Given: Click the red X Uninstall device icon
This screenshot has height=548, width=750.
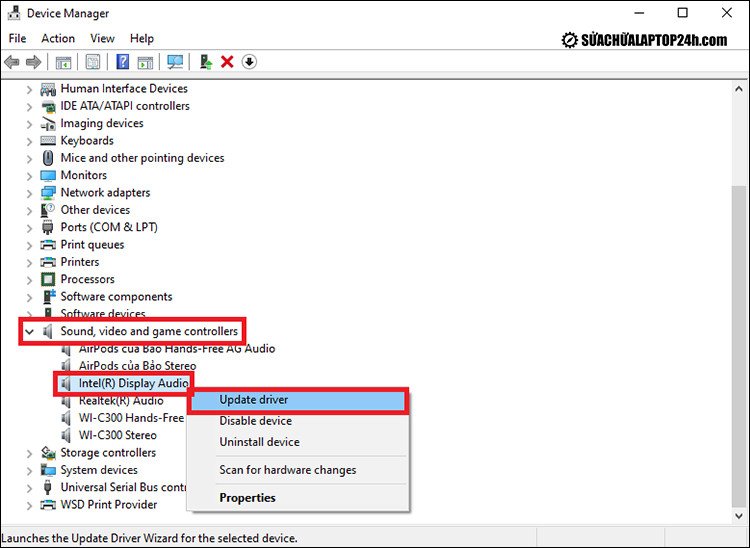Looking at the screenshot, I should click(x=227, y=62).
